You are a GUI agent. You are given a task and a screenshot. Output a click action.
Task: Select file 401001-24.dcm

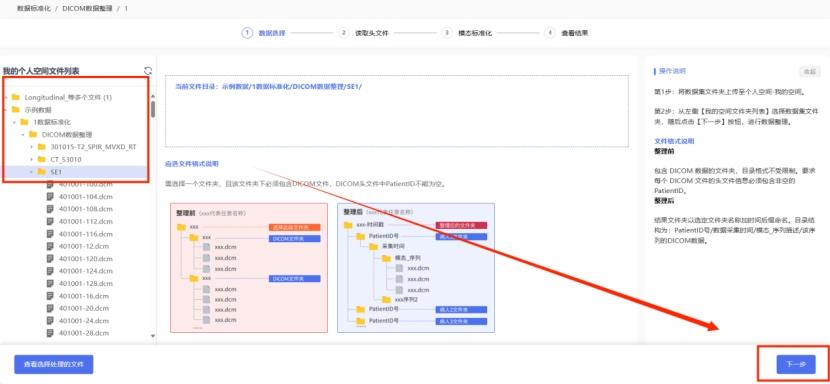tap(84, 320)
